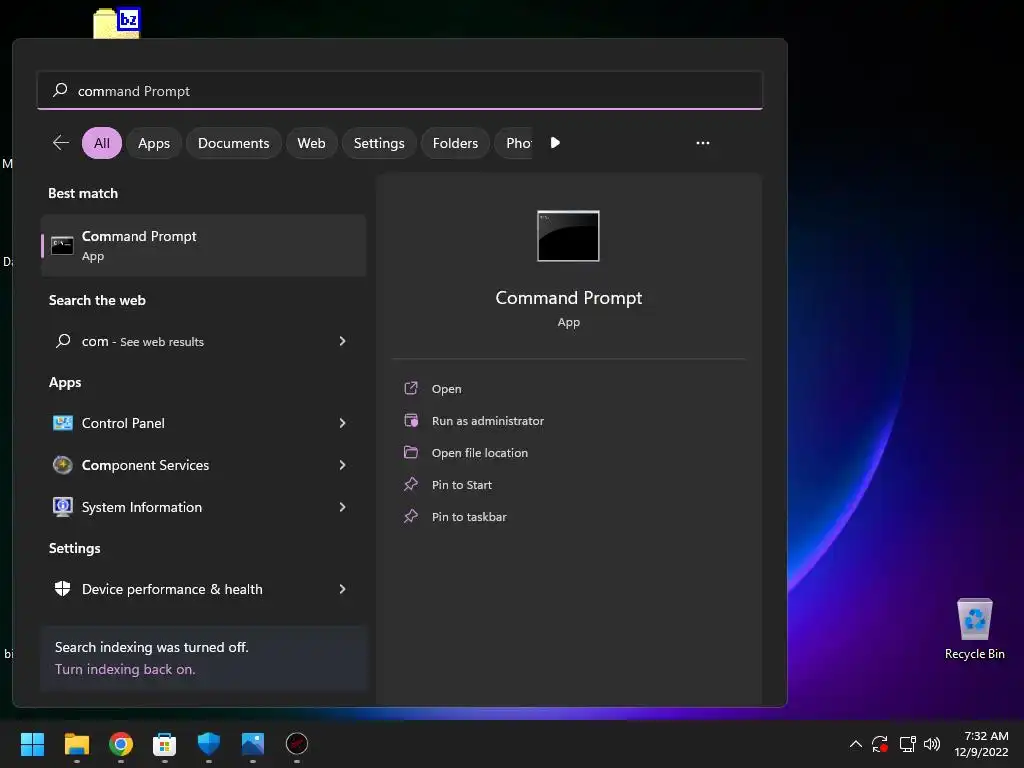Open Command Prompt best match result
This screenshot has height=768, width=1024.
pyautogui.click(x=203, y=246)
